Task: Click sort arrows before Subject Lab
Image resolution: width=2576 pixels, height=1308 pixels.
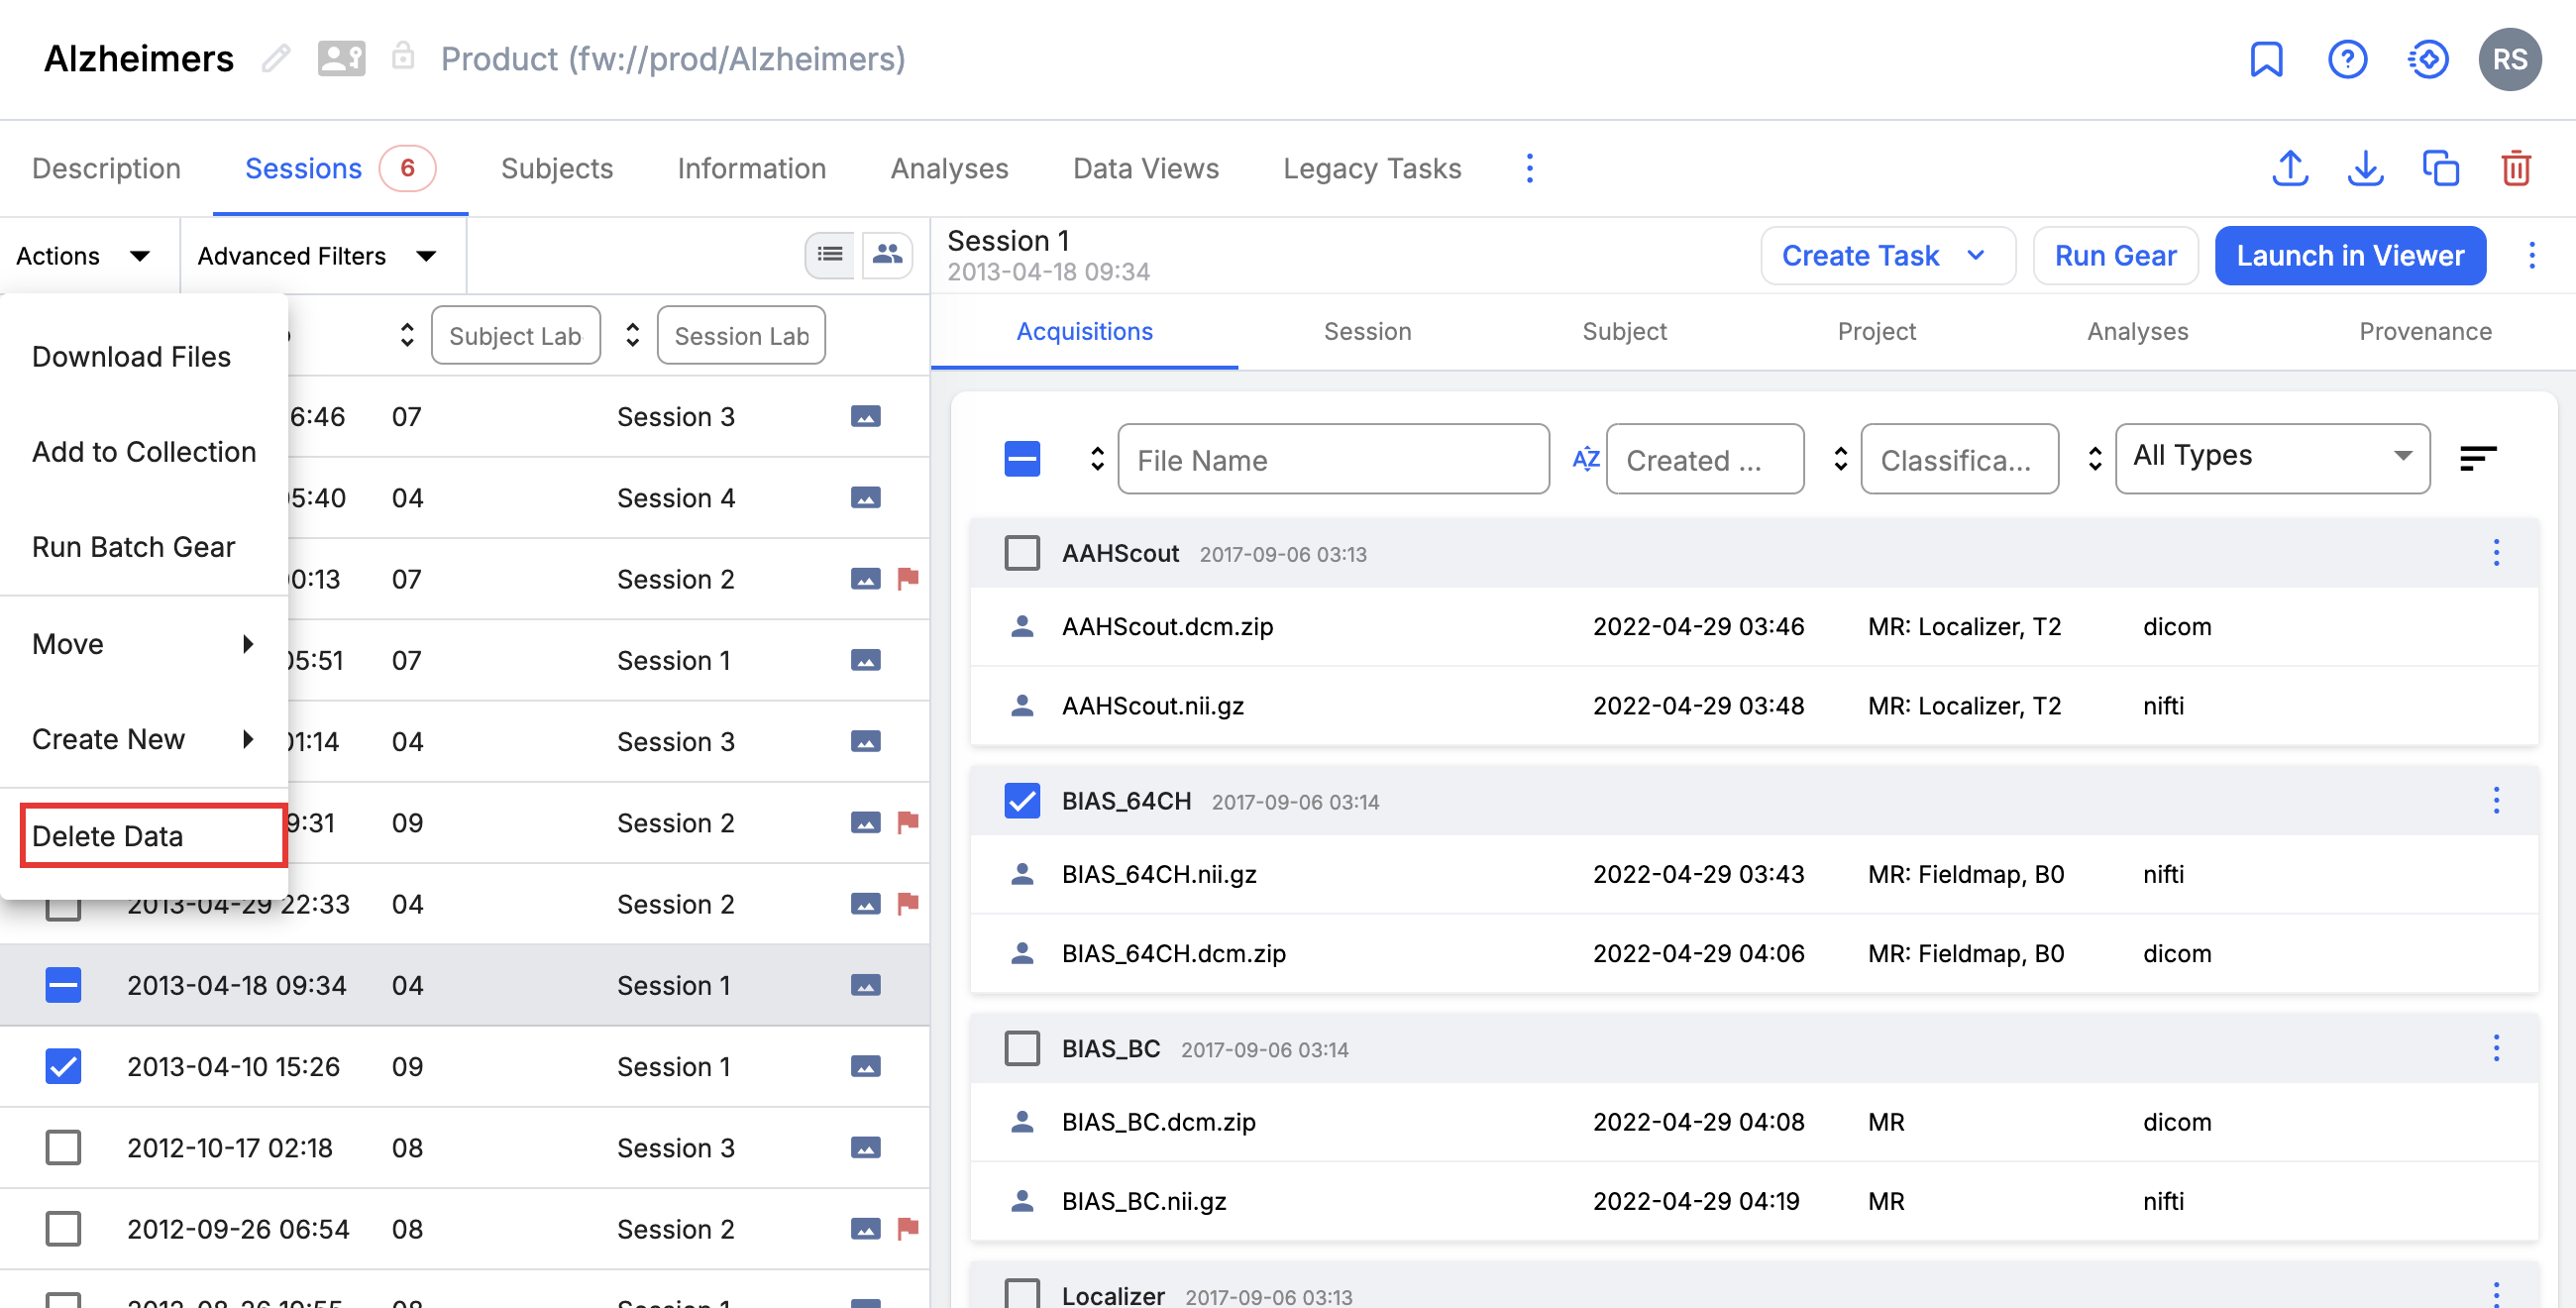Action: point(406,335)
